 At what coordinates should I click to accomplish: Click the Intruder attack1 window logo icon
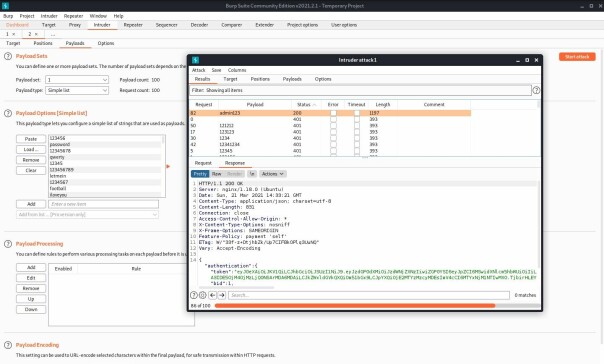(195, 60)
